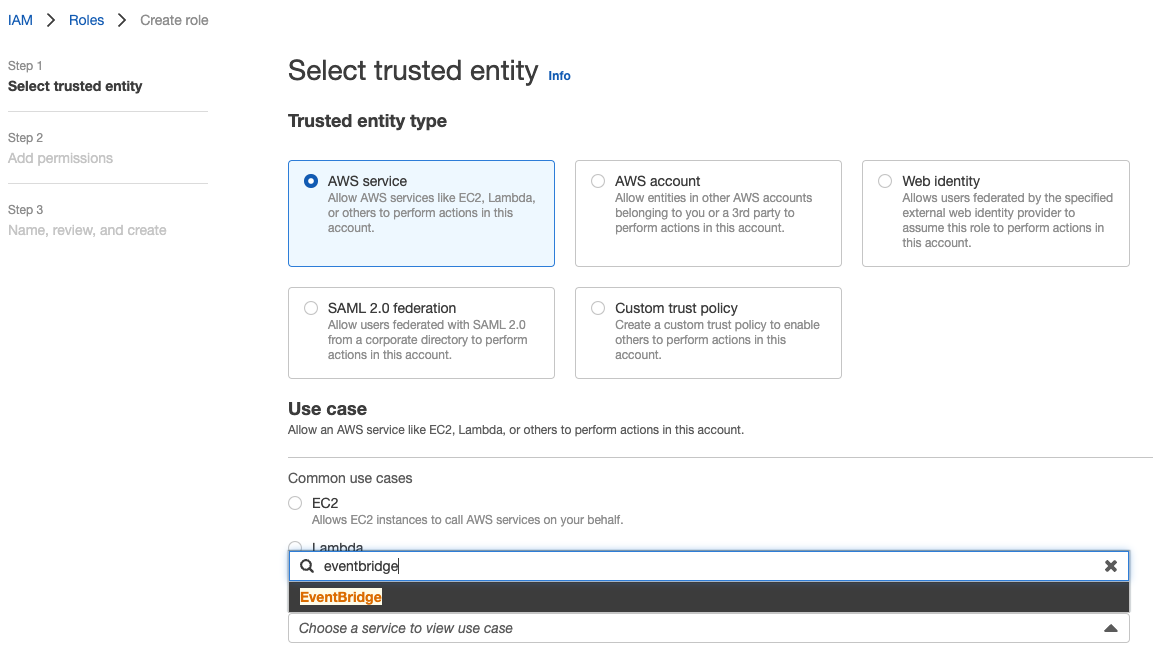
Task: Choose the EC2 common use case
Action: coord(295,503)
